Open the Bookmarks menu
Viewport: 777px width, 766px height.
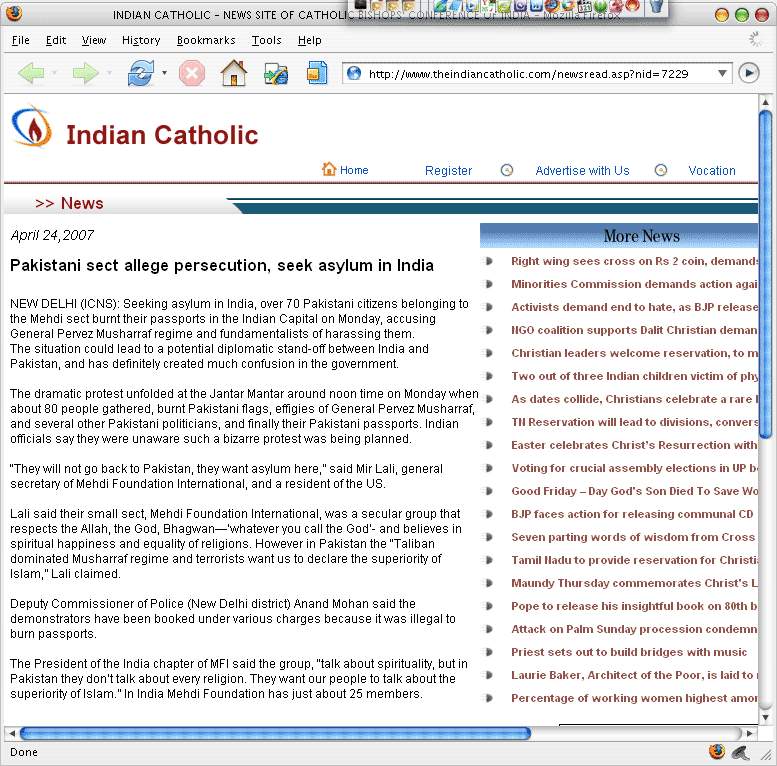point(206,40)
